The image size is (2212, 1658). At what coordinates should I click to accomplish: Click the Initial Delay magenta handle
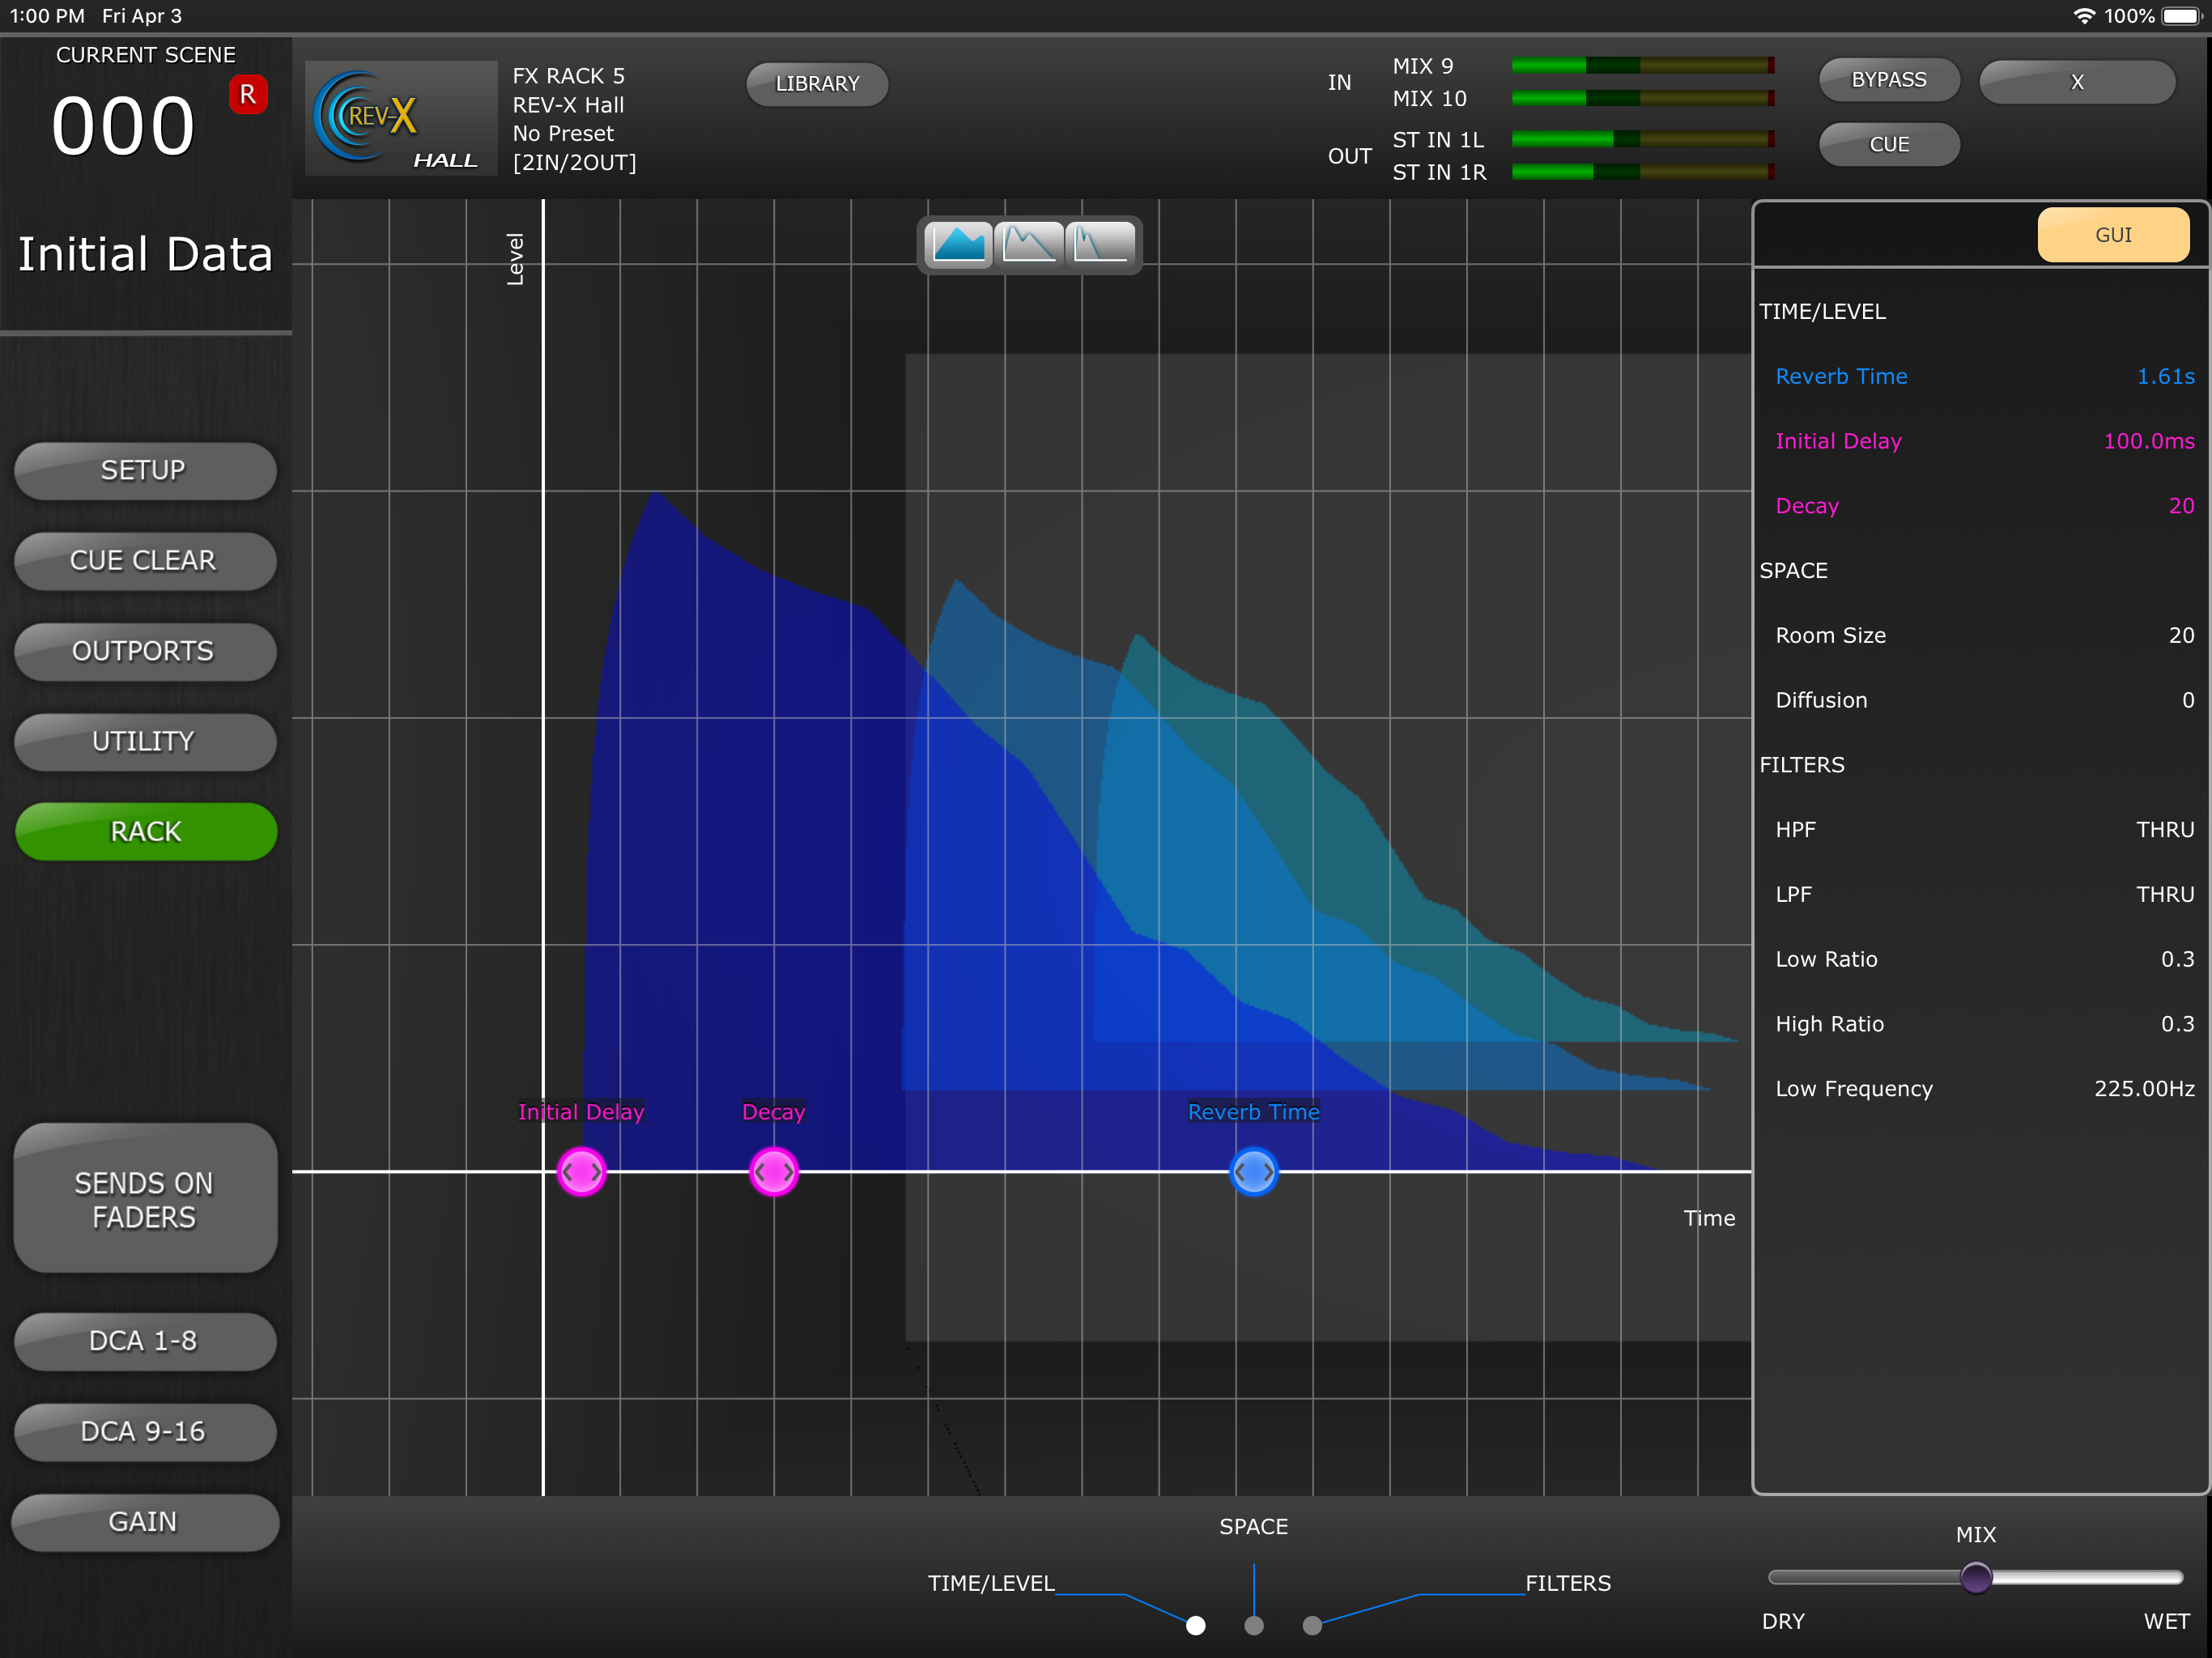pos(581,1171)
